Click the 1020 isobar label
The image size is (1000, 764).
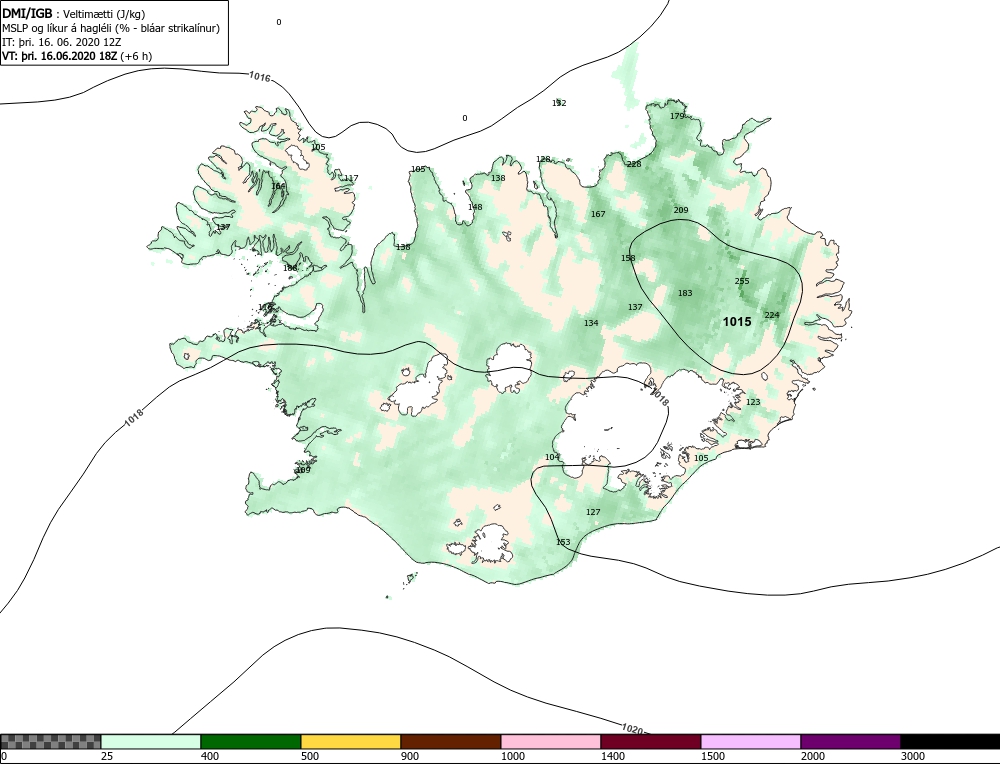pos(631,728)
